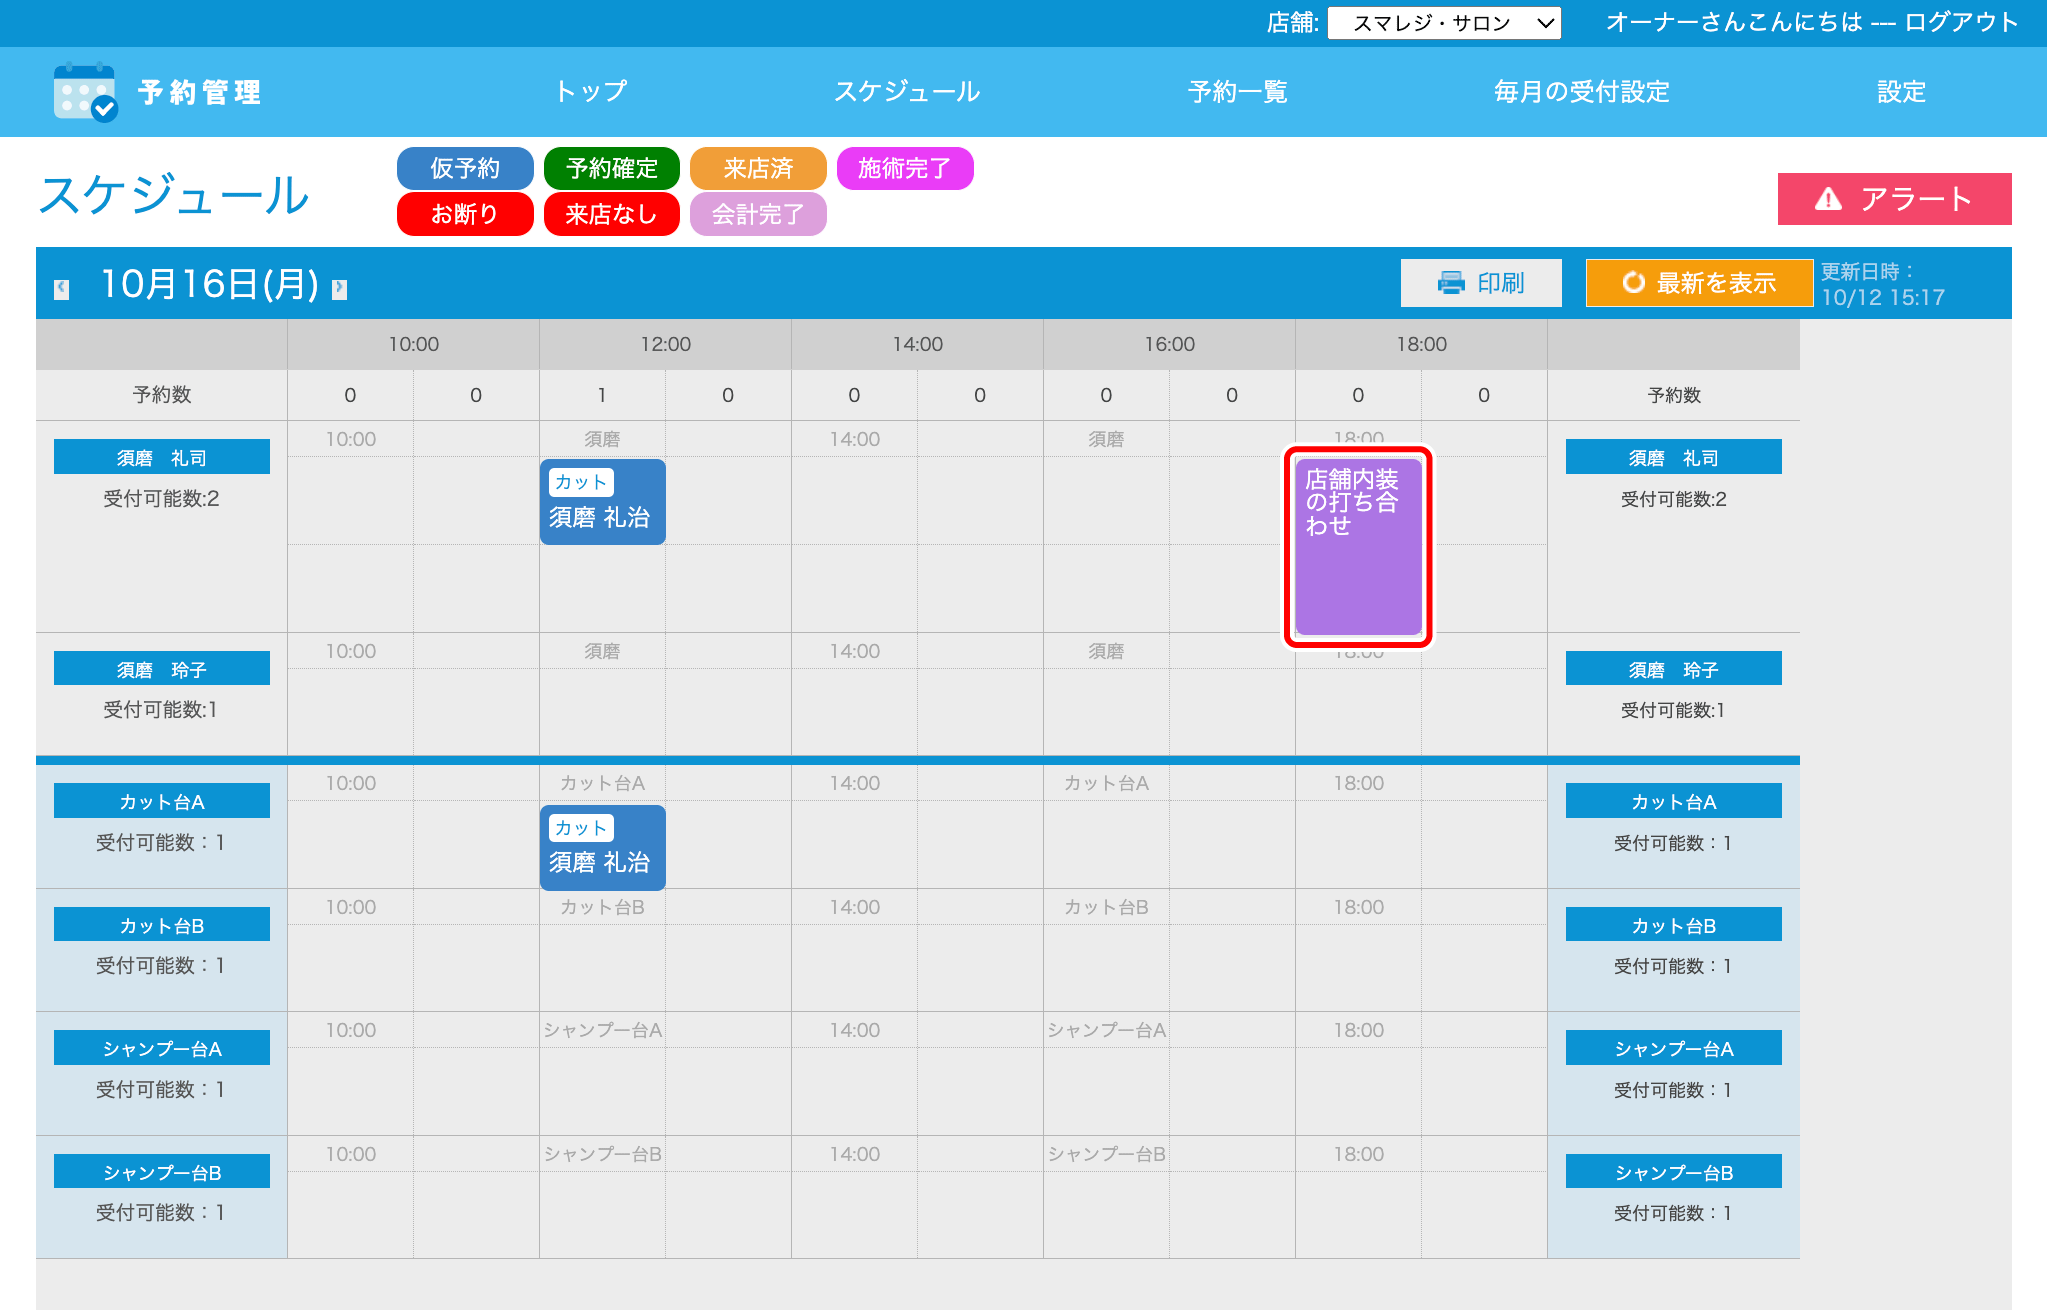Screen dimensions: 2047x1310
Task: Click the ログアウト link
Action: 1961,22
